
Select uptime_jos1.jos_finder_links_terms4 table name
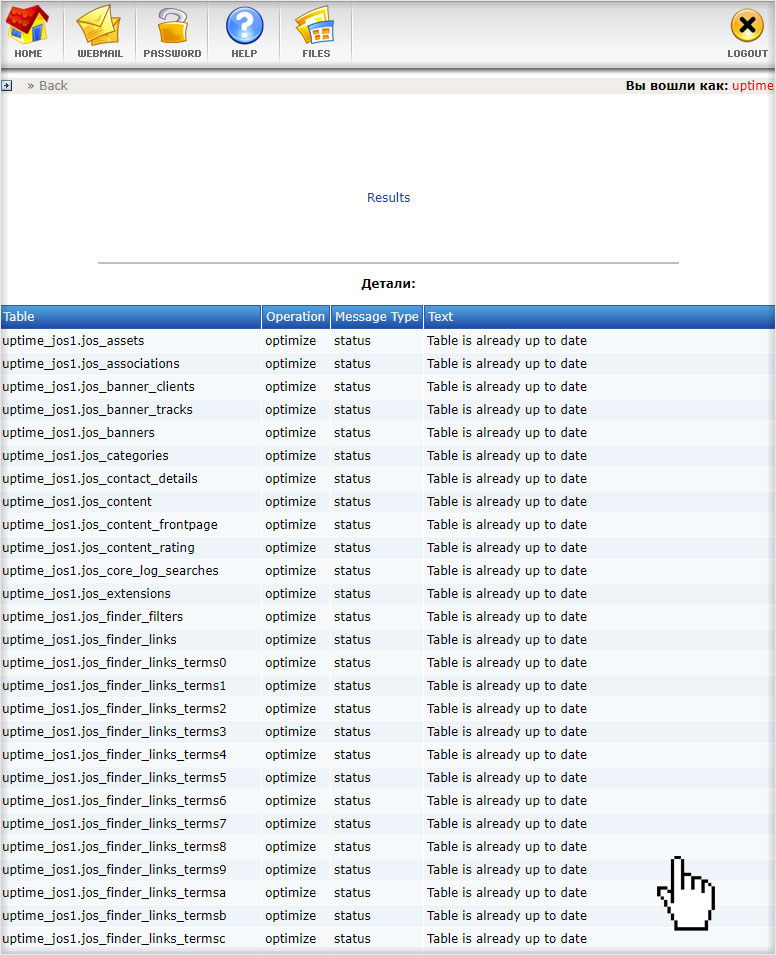click(x=114, y=755)
